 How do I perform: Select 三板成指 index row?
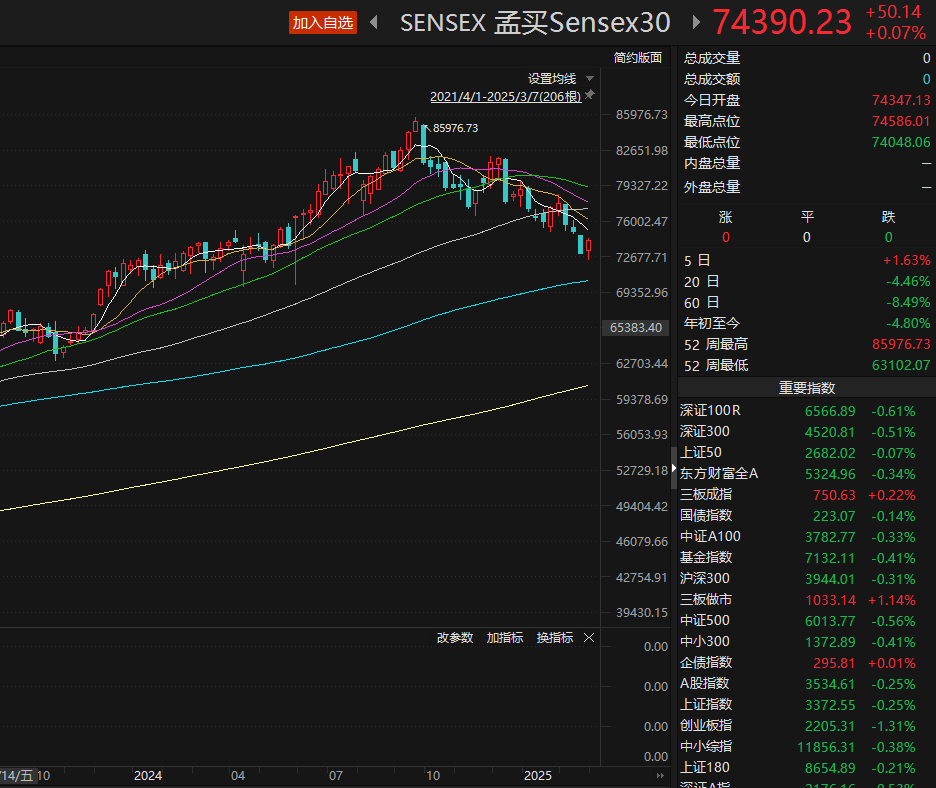806,495
